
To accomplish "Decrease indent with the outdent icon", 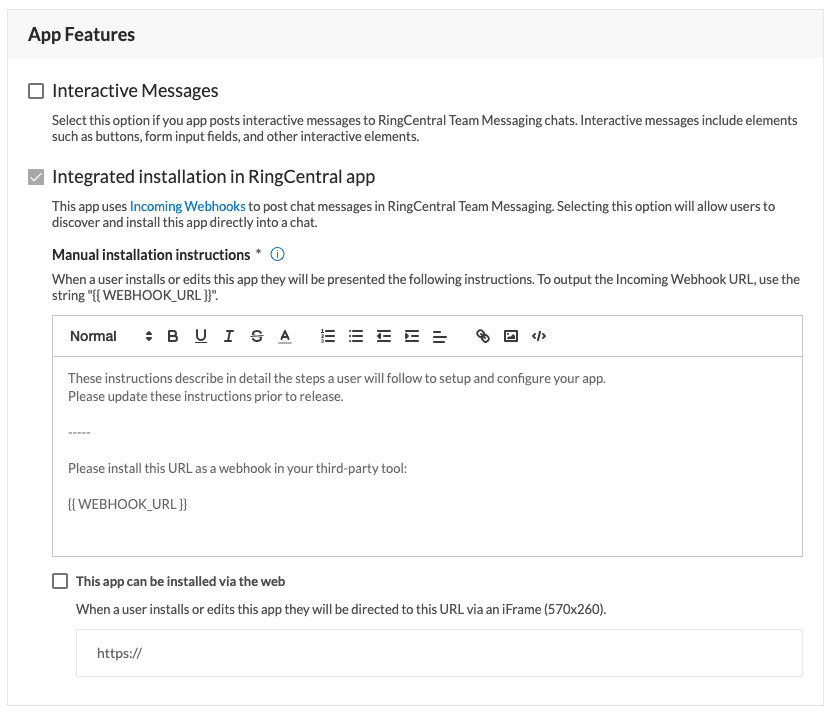I will pyautogui.click(x=383, y=336).
